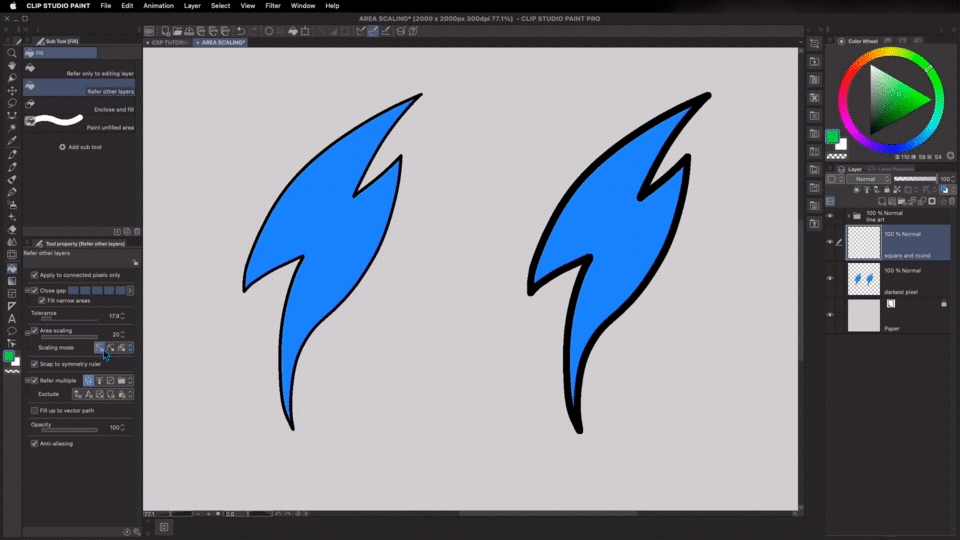Select the Refer multiple folder icon
The image size is (960, 540).
[121, 381]
